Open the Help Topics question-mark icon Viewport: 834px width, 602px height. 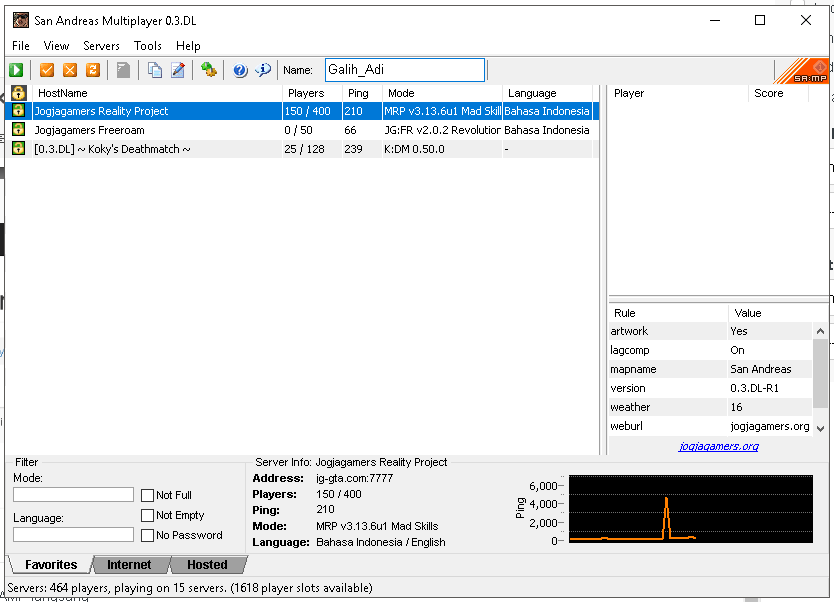(240, 70)
